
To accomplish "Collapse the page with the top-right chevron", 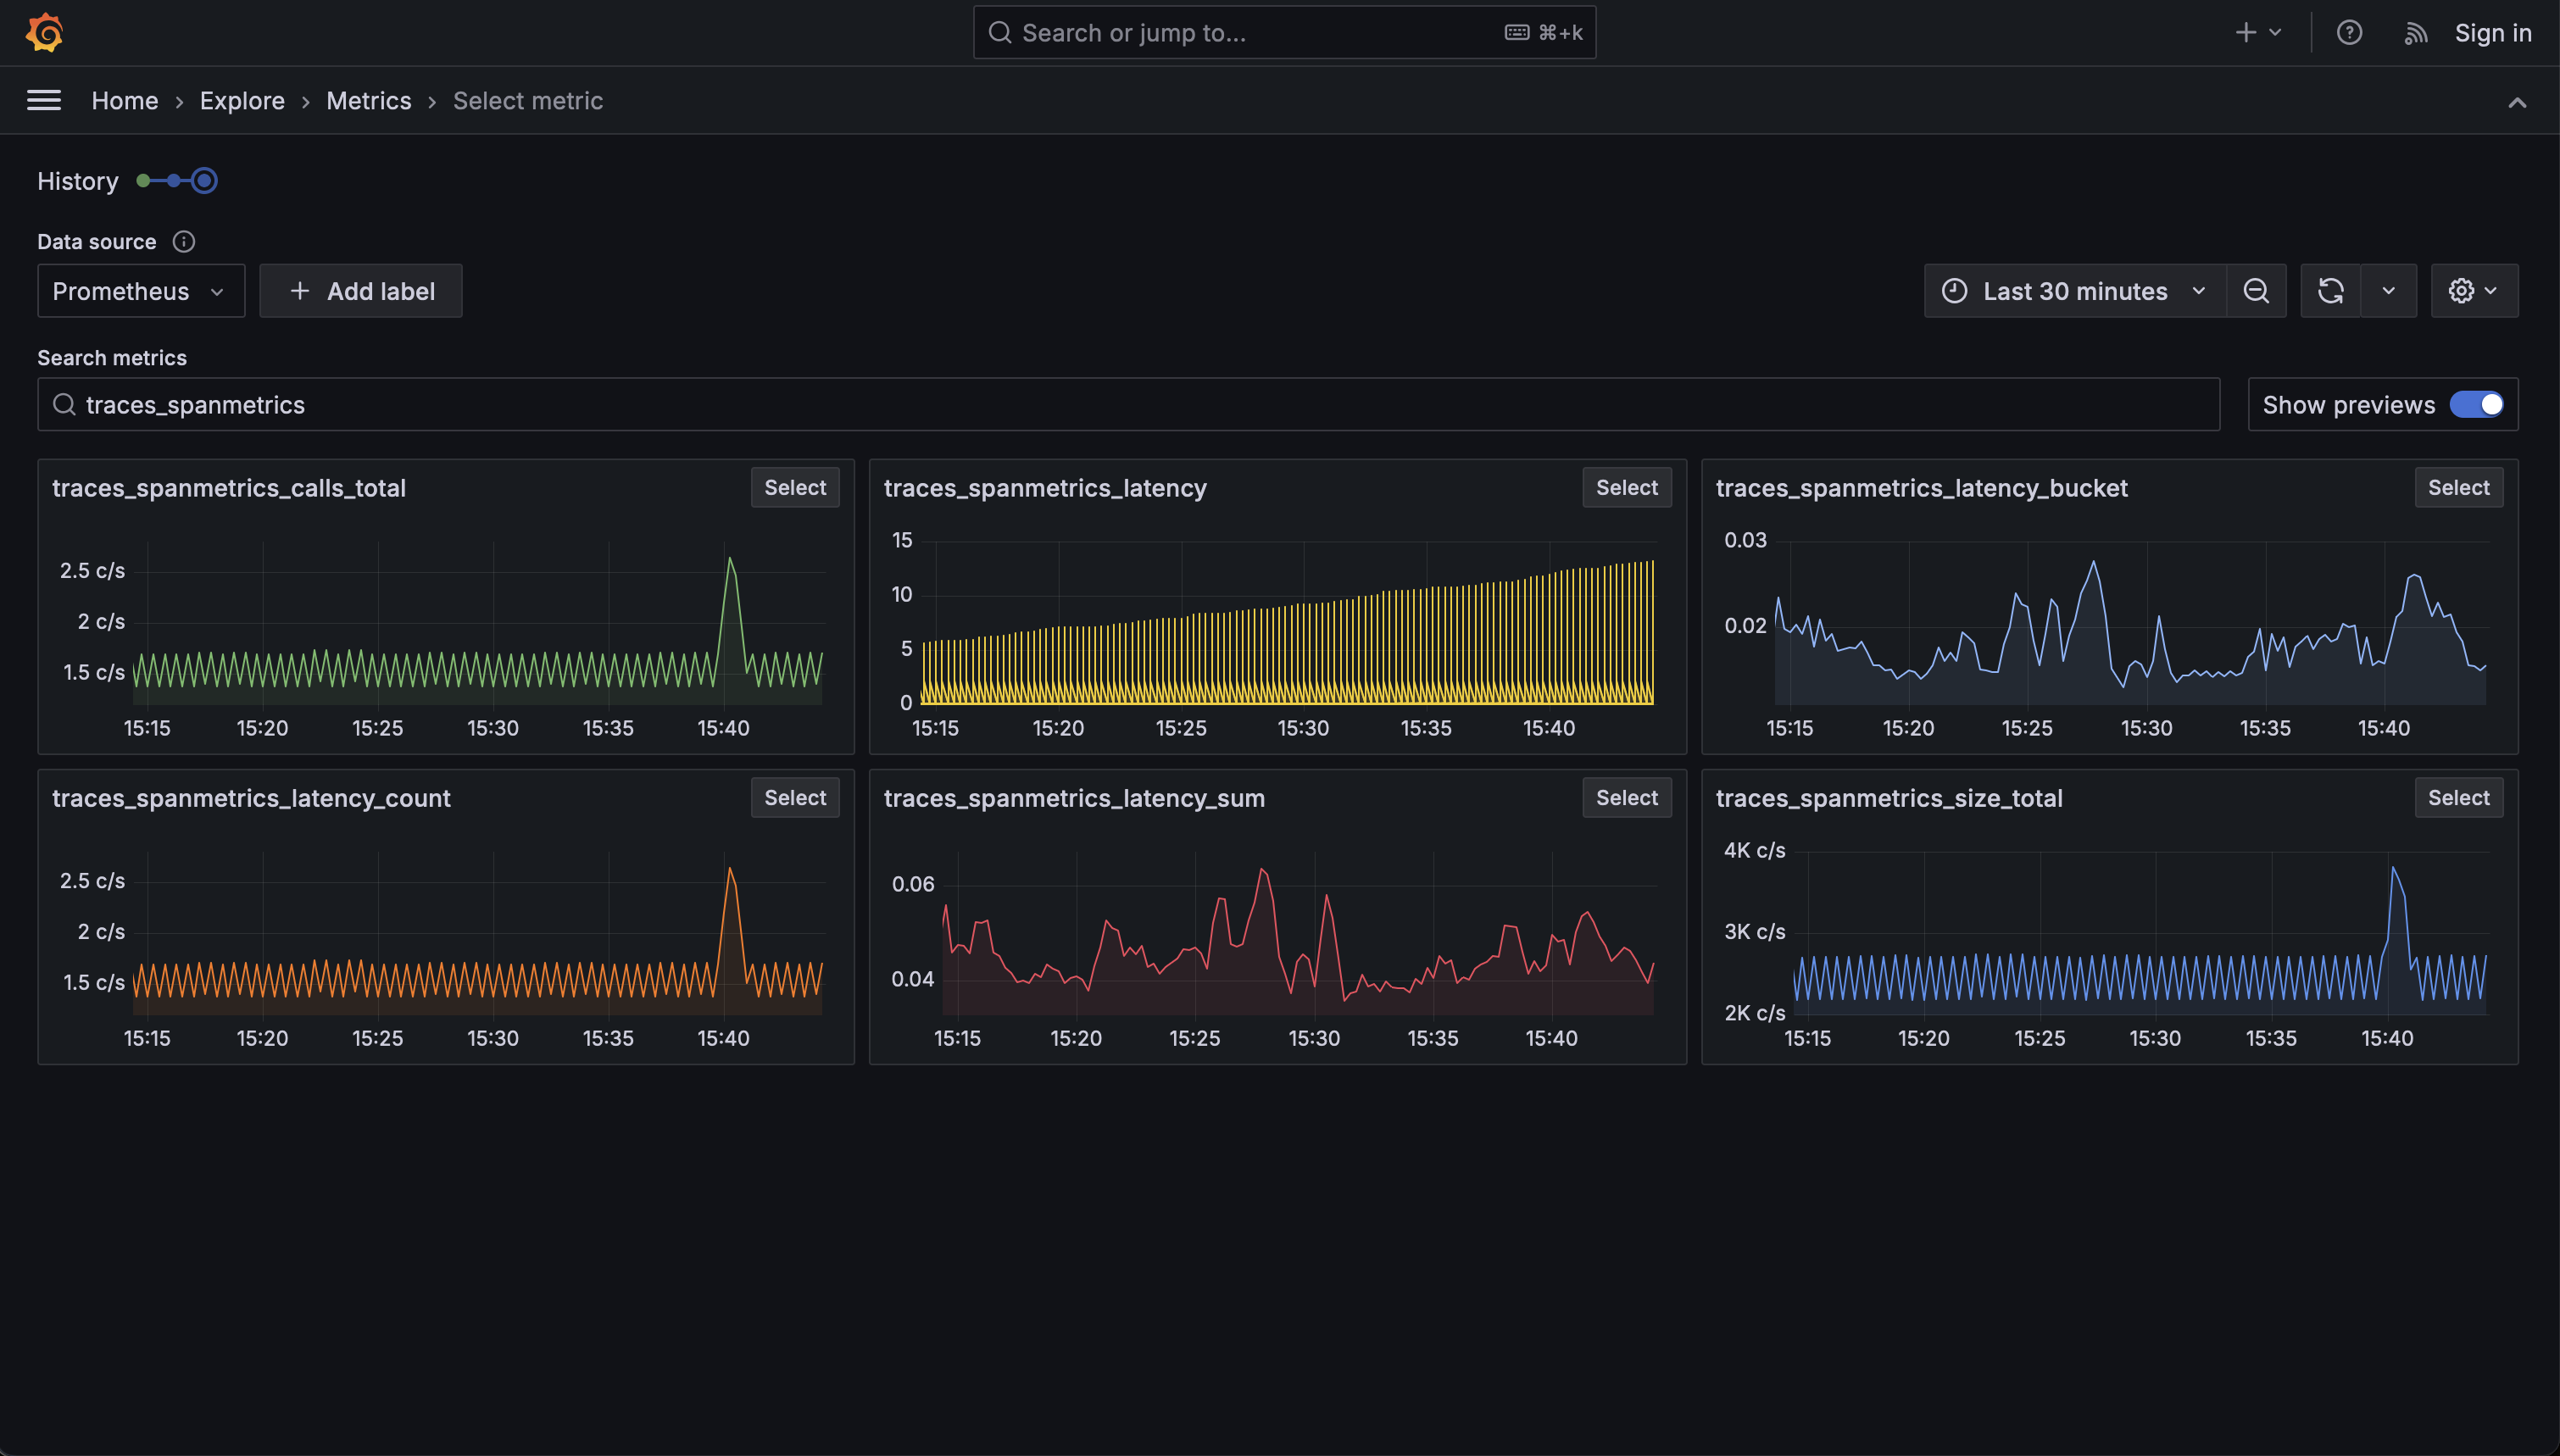I will 2518,100.
